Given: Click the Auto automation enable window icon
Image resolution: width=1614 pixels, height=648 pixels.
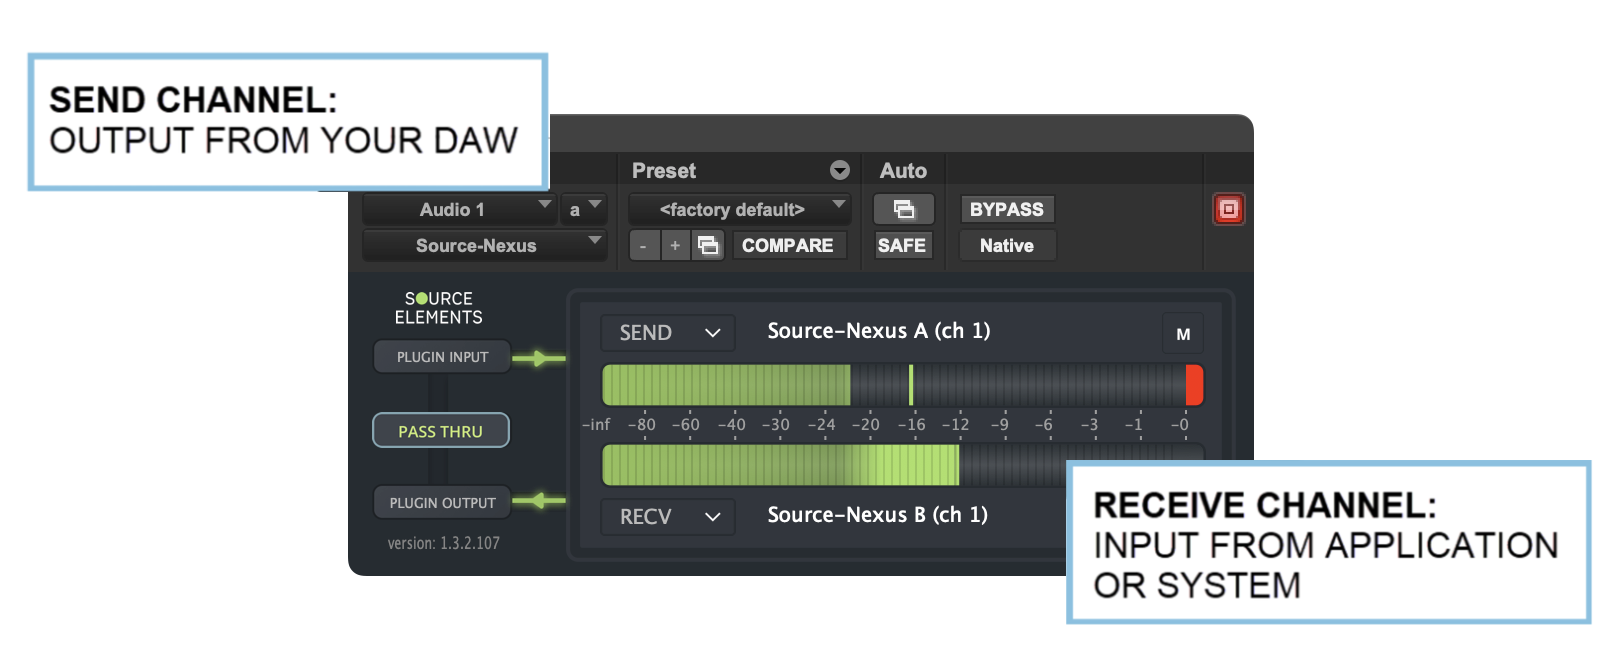Looking at the screenshot, I should (904, 209).
